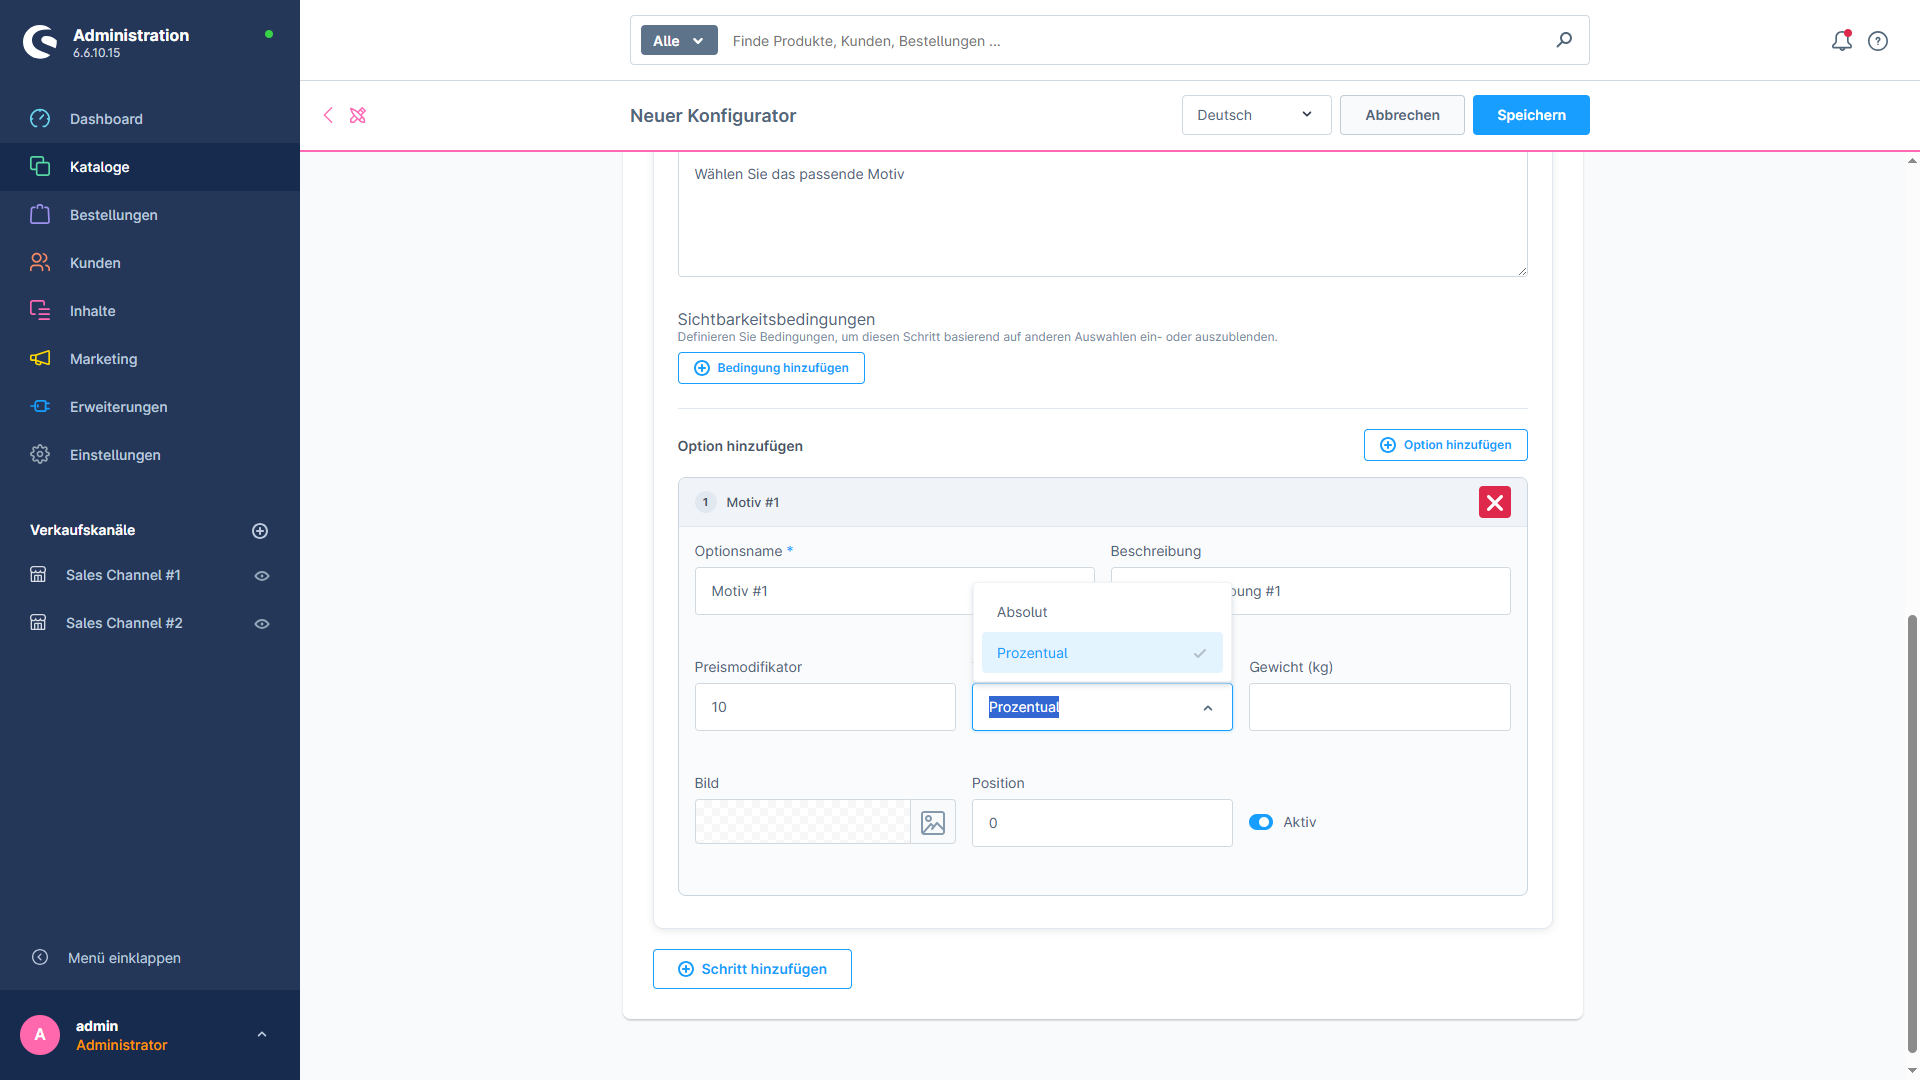Collapse menu via Menü einklappen icon
Screen dimensions: 1920x1080
point(40,958)
